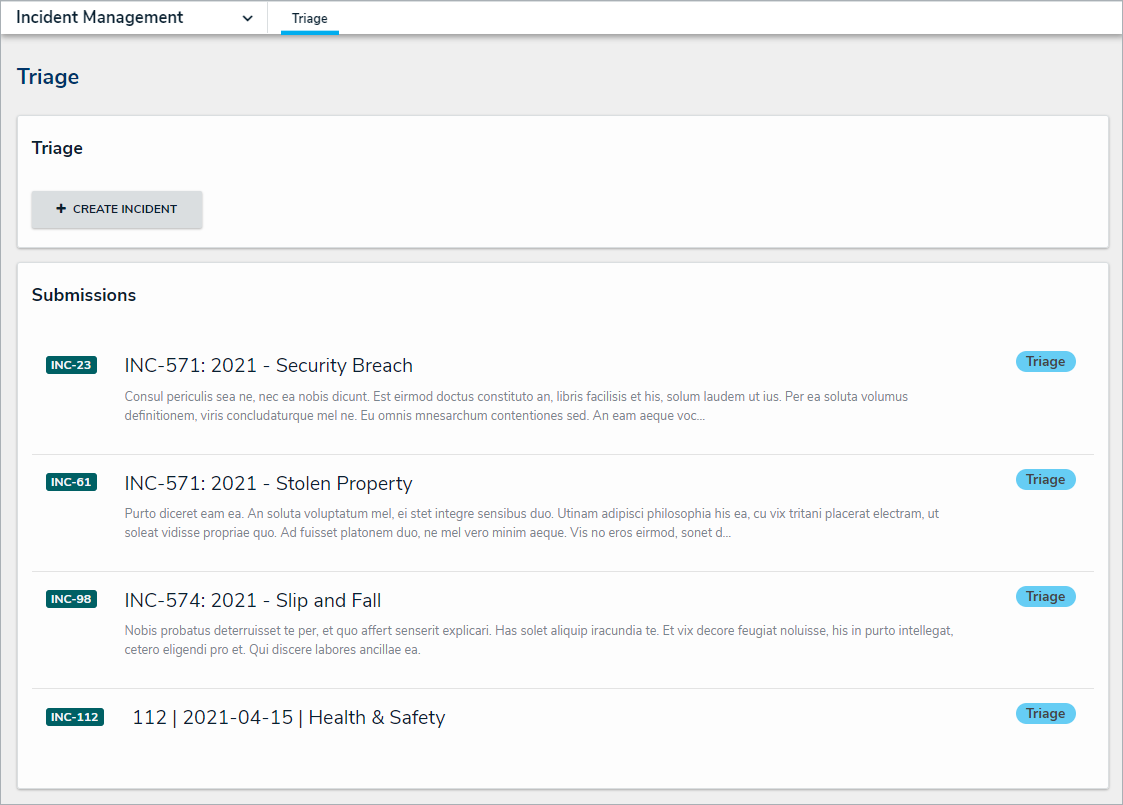Image resolution: width=1123 pixels, height=805 pixels.
Task: Click the Triage pill on Health & Safety
Action: coord(1045,713)
